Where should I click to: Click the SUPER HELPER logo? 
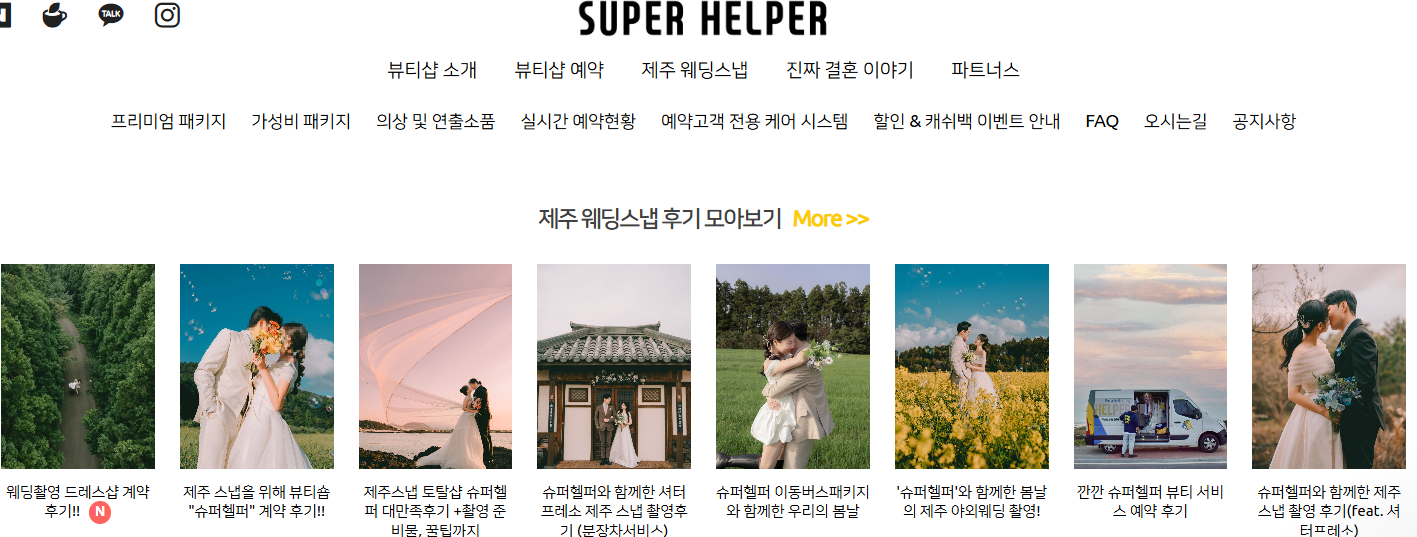click(703, 18)
